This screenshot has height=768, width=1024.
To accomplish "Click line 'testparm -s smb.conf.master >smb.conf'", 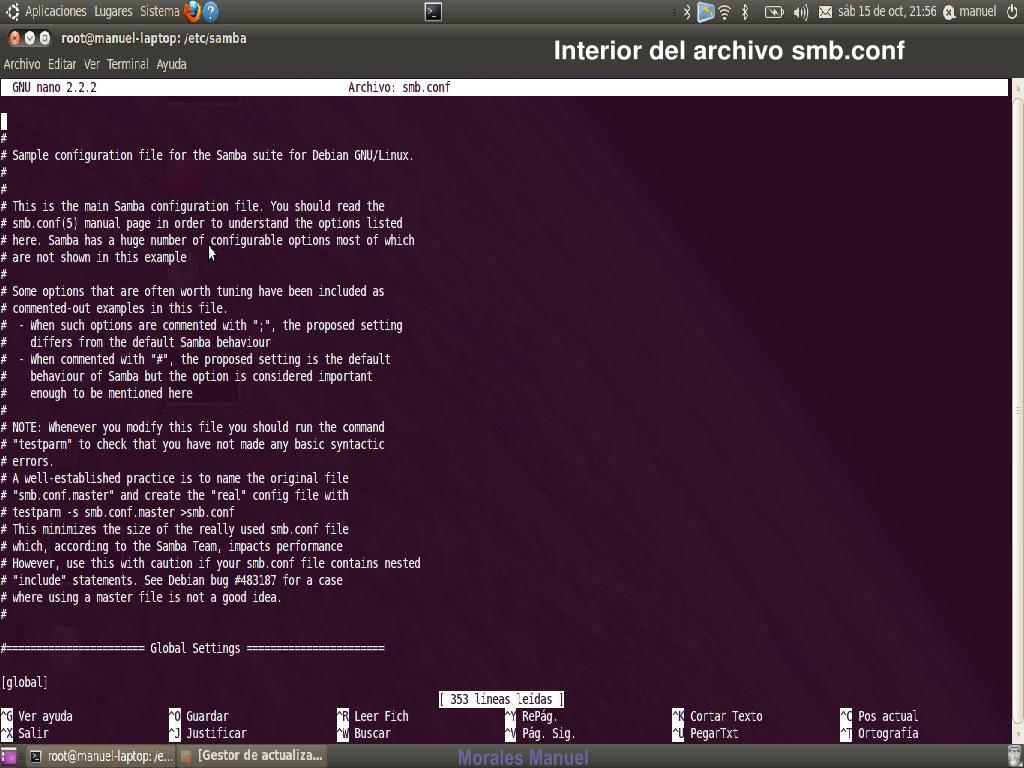I will (118, 512).
